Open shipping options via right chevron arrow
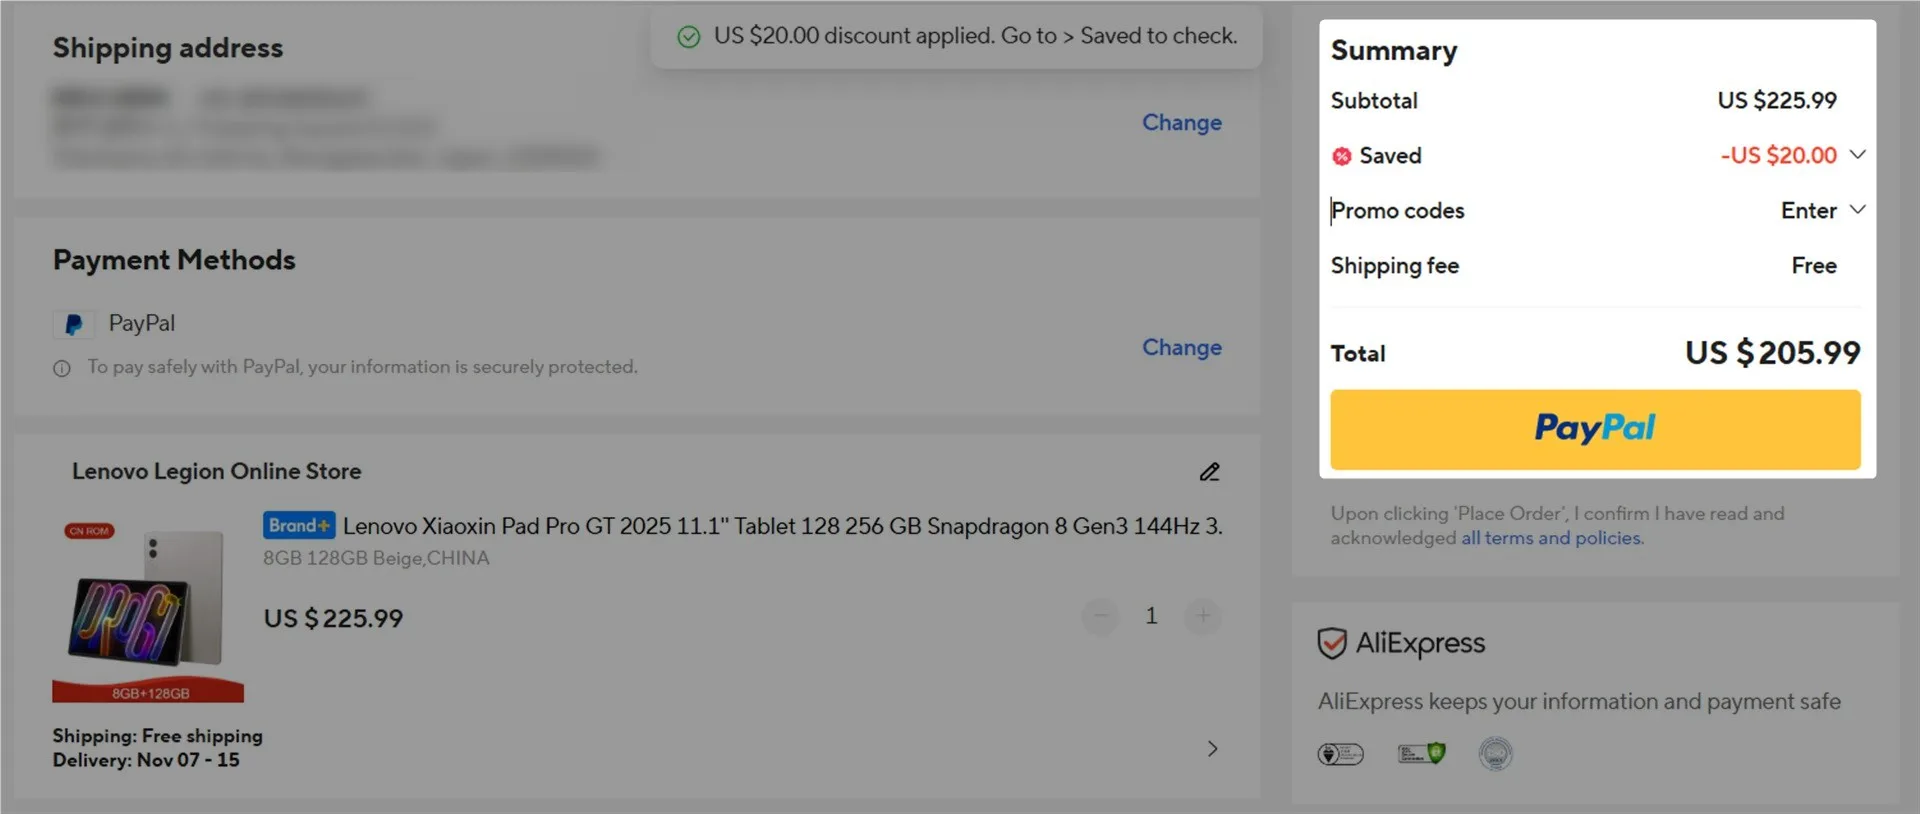Viewport: 1920px width, 814px height. click(1212, 748)
